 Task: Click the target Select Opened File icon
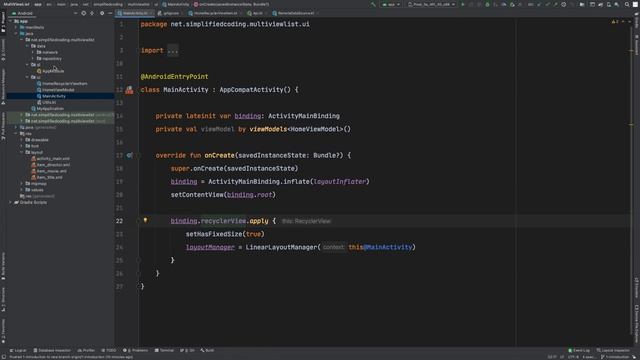point(83,13)
